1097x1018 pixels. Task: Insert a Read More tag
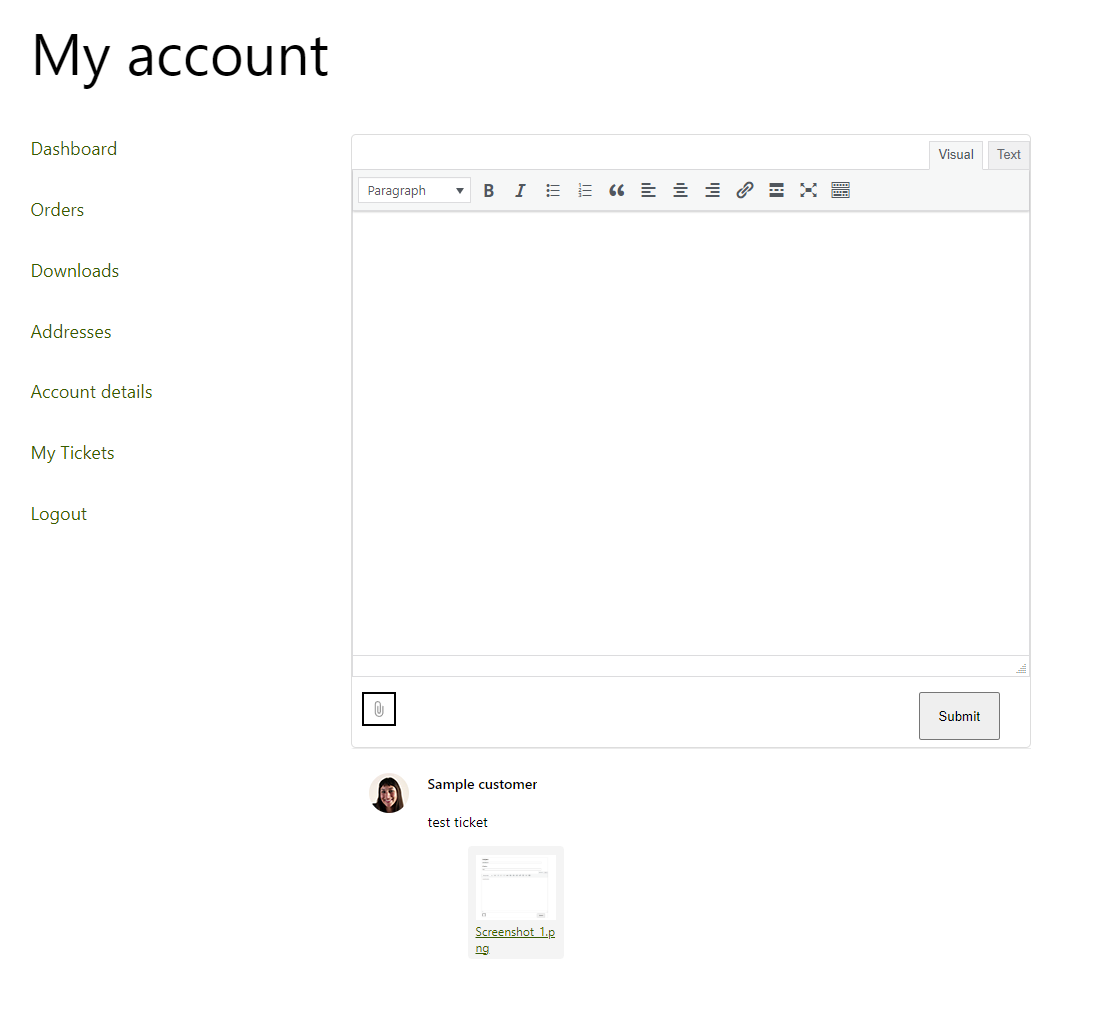pyautogui.click(x=776, y=190)
